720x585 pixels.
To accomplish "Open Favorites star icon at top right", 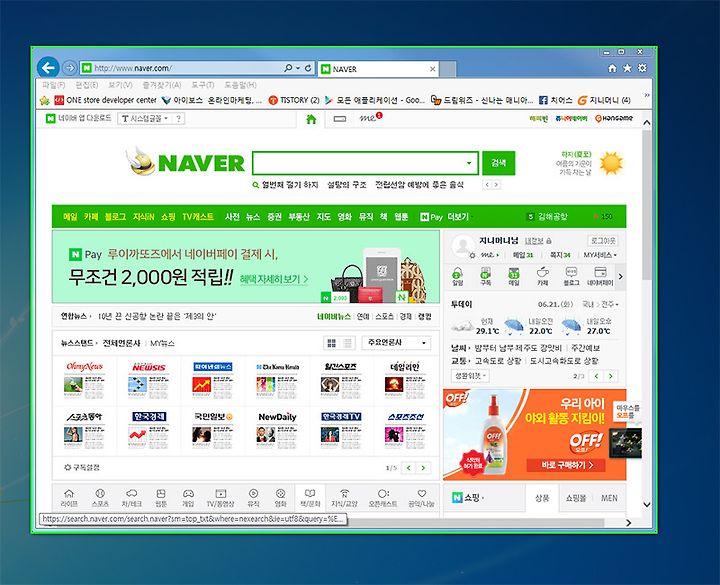I will click(x=627, y=68).
